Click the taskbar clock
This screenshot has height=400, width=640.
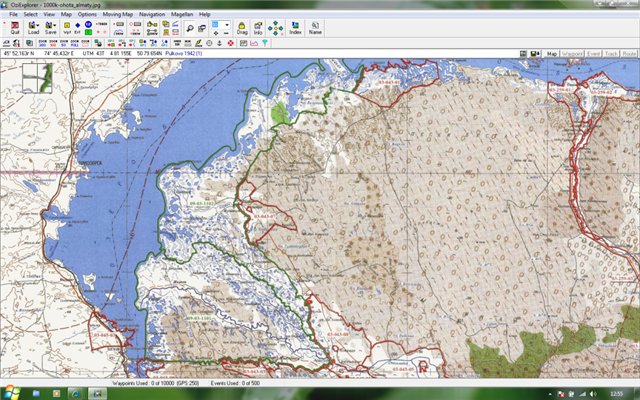pyautogui.click(x=616, y=394)
